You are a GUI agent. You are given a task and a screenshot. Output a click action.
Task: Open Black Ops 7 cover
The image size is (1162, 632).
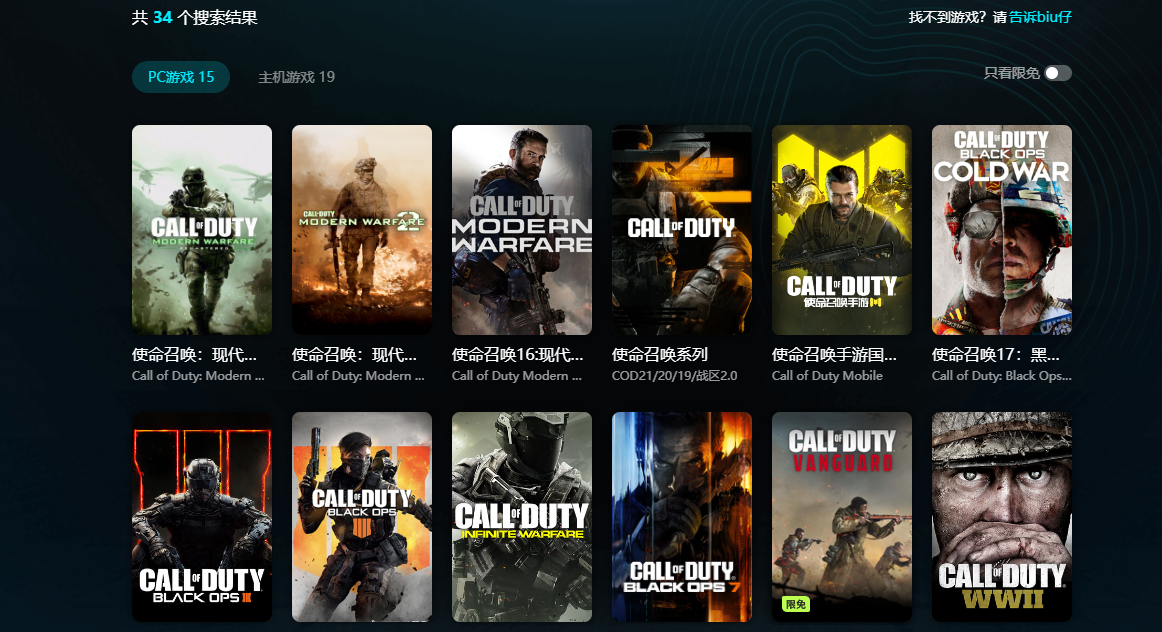pyautogui.click(x=682, y=516)
